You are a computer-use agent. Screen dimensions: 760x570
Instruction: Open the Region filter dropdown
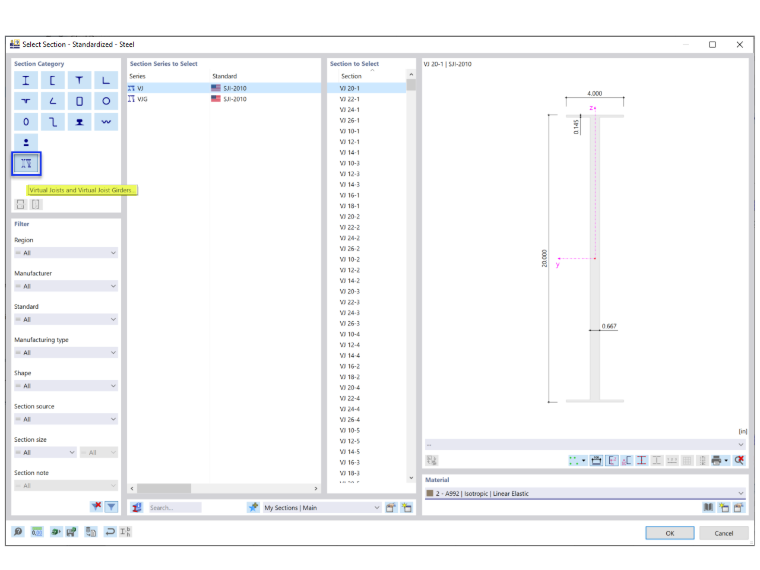coord(66,253)
